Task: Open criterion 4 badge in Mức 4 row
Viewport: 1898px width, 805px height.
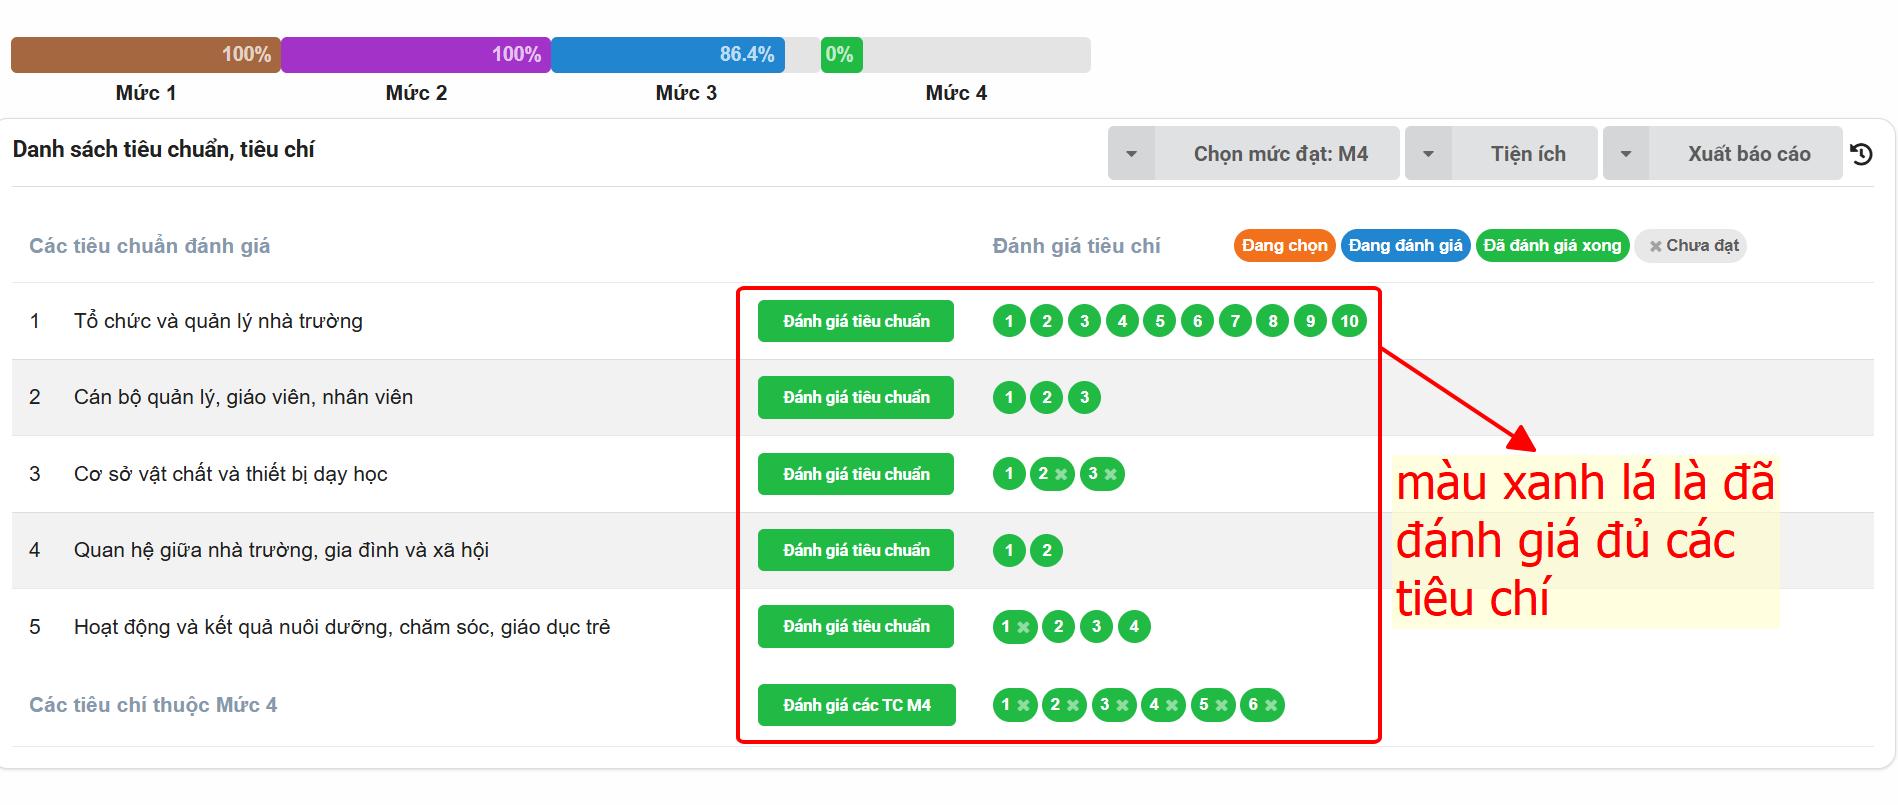Action: click(1162, 705)
